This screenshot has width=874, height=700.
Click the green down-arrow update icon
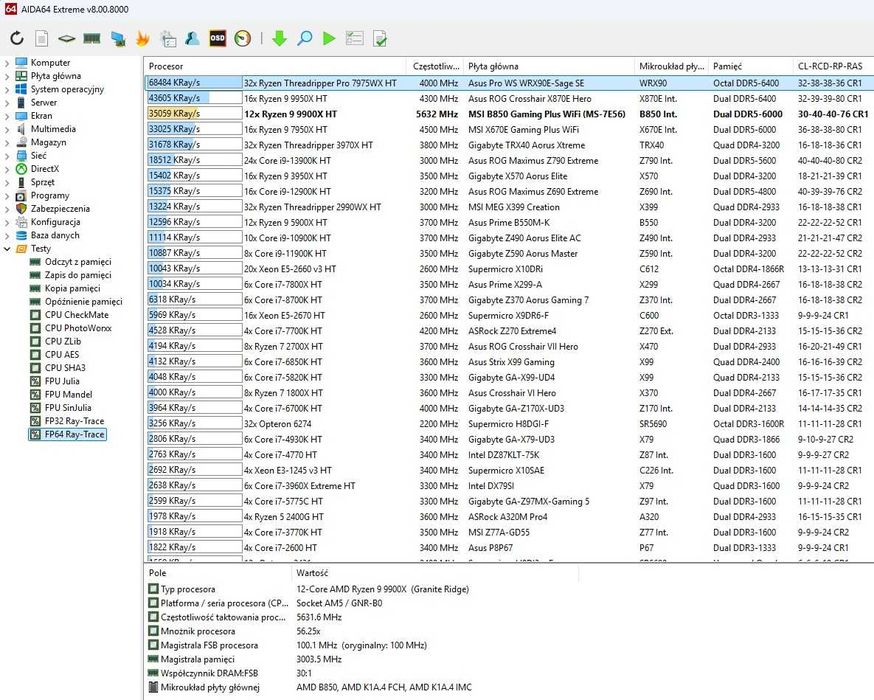pos(279,38)
